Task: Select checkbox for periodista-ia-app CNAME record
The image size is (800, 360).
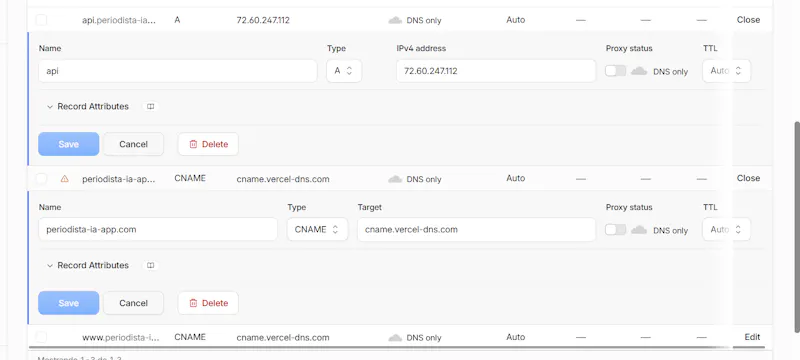Action: pos(41,178)
